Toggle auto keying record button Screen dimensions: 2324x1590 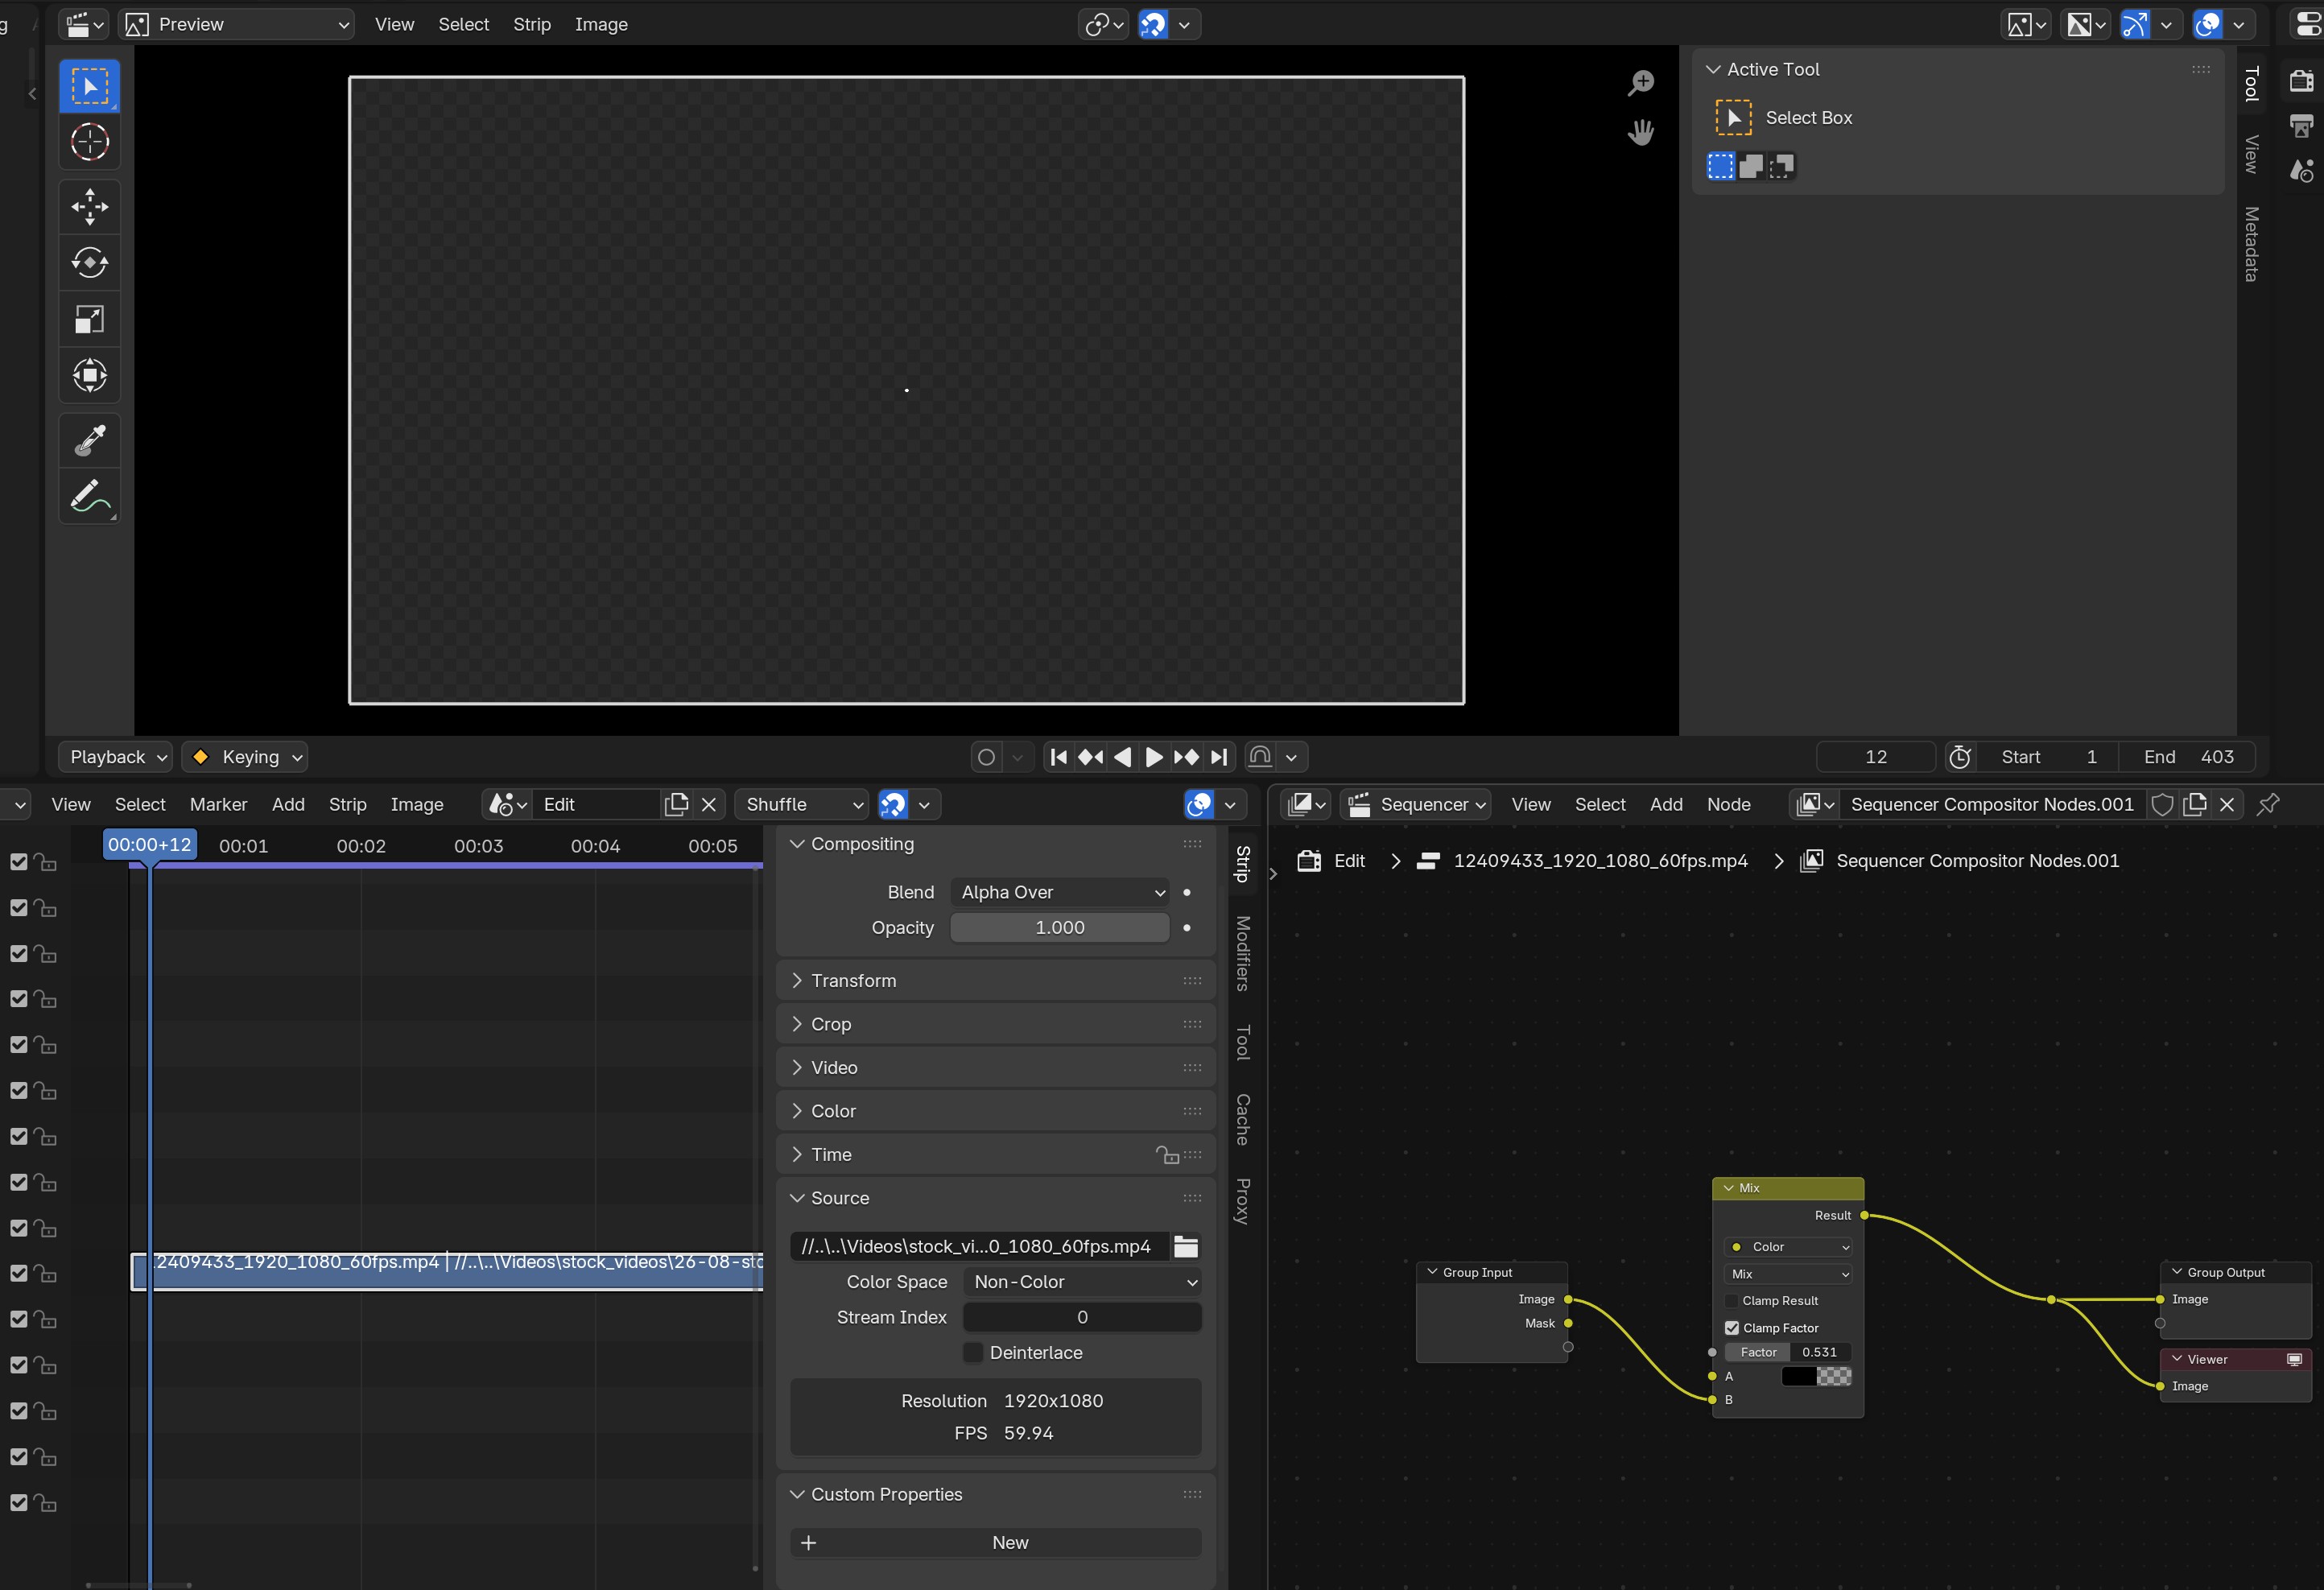tap(987, 757)
